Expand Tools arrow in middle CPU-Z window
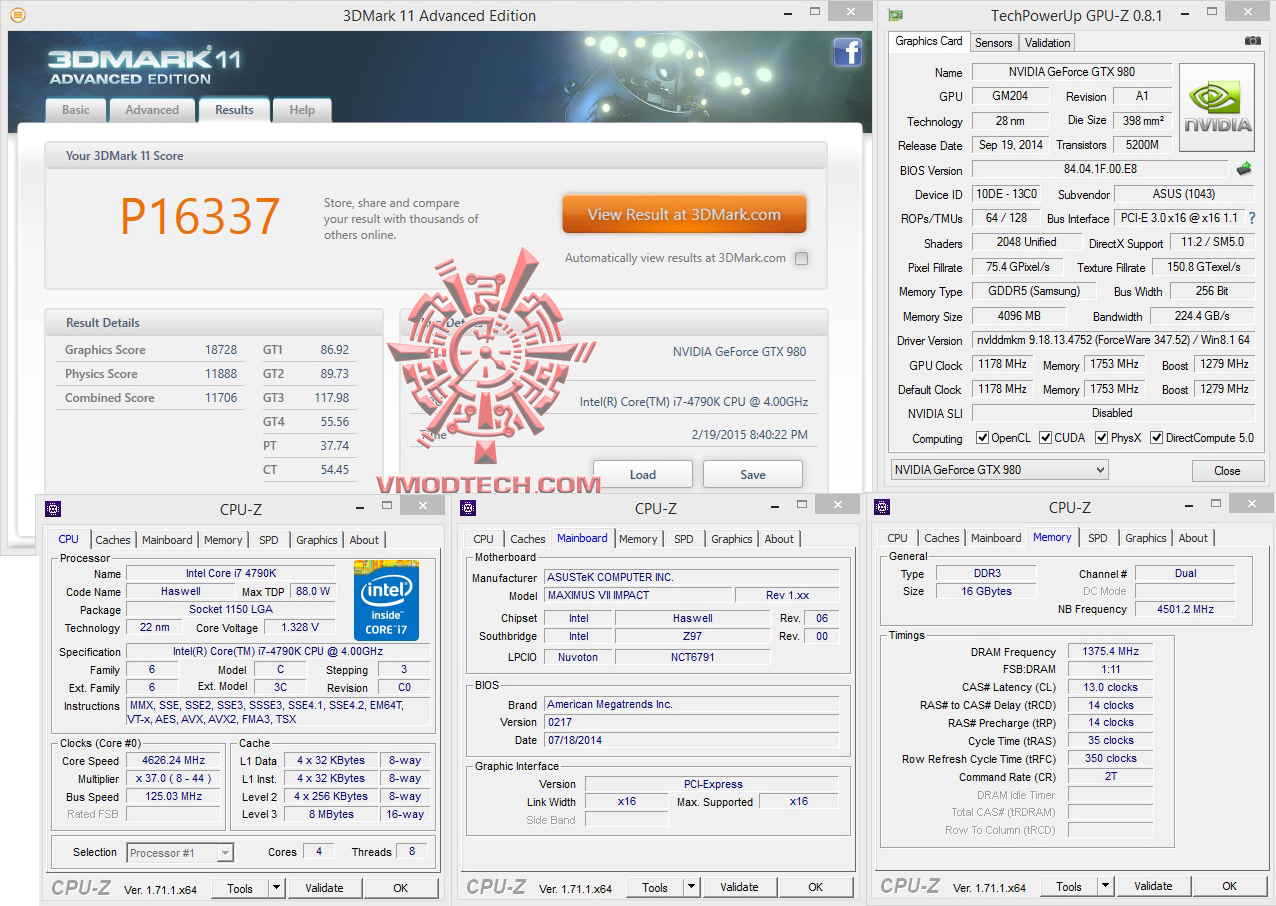 tap(691, 887)
